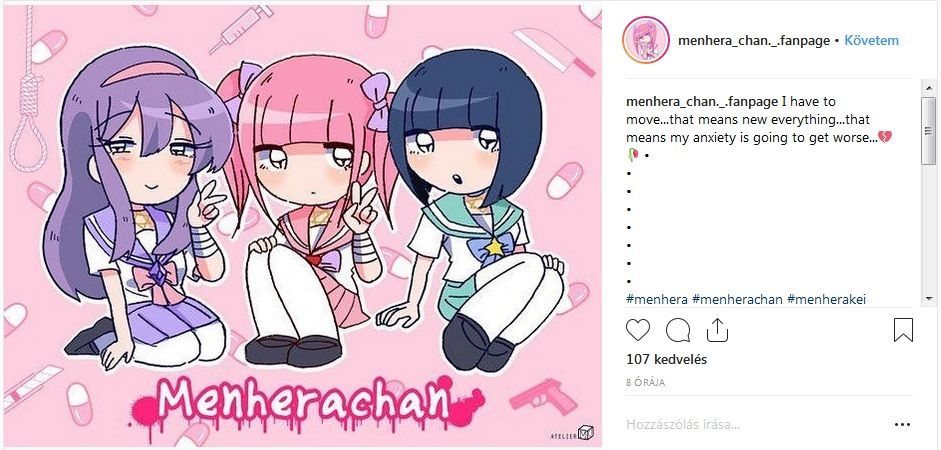
Task: Click the caption scrollbar down arrow
Action: [928, 298]
